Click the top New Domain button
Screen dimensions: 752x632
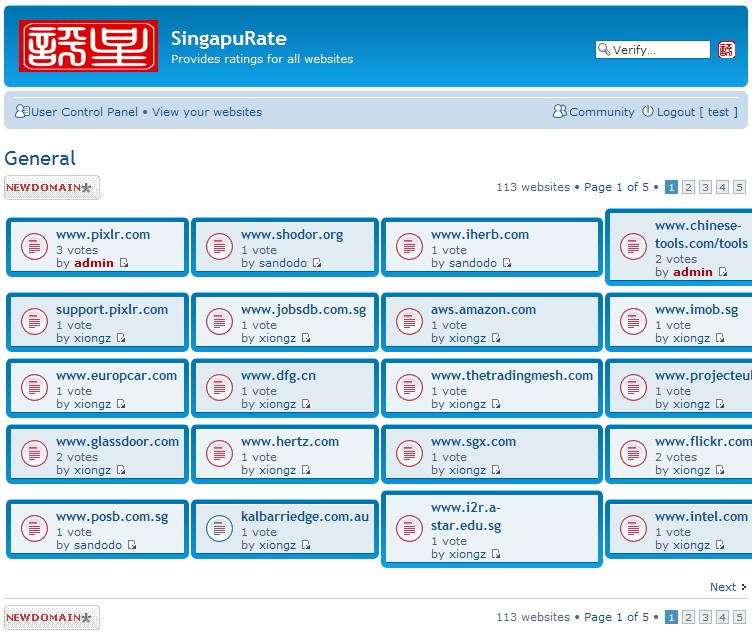[52, 187]
